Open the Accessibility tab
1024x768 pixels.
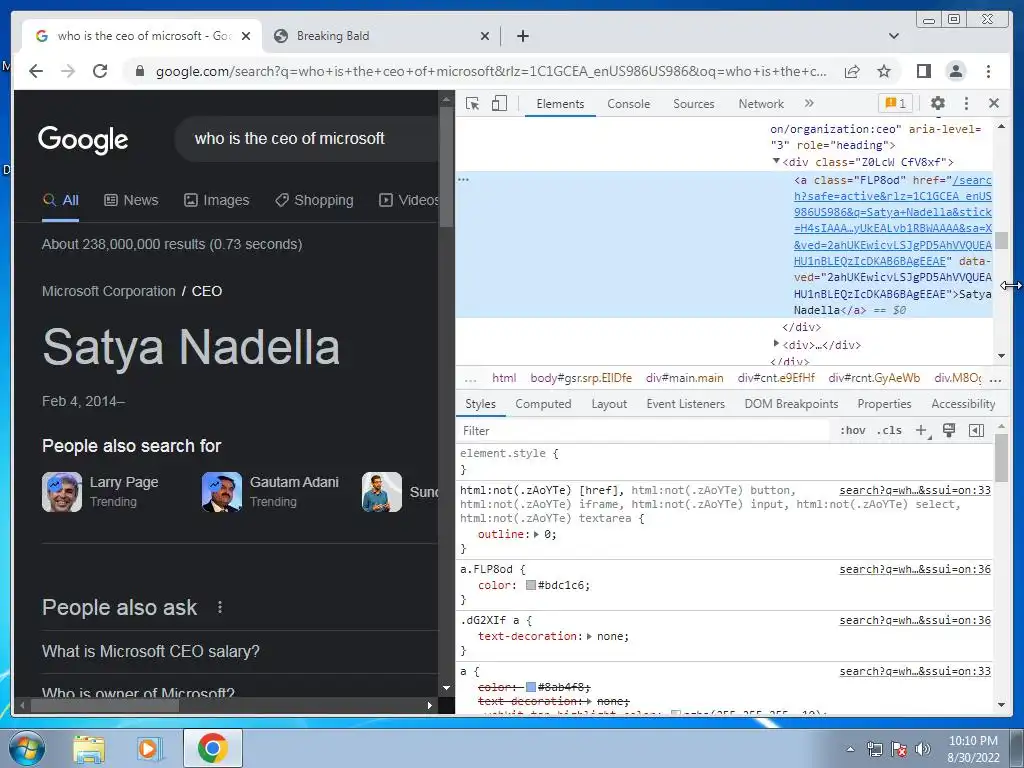tap(963, 404)
